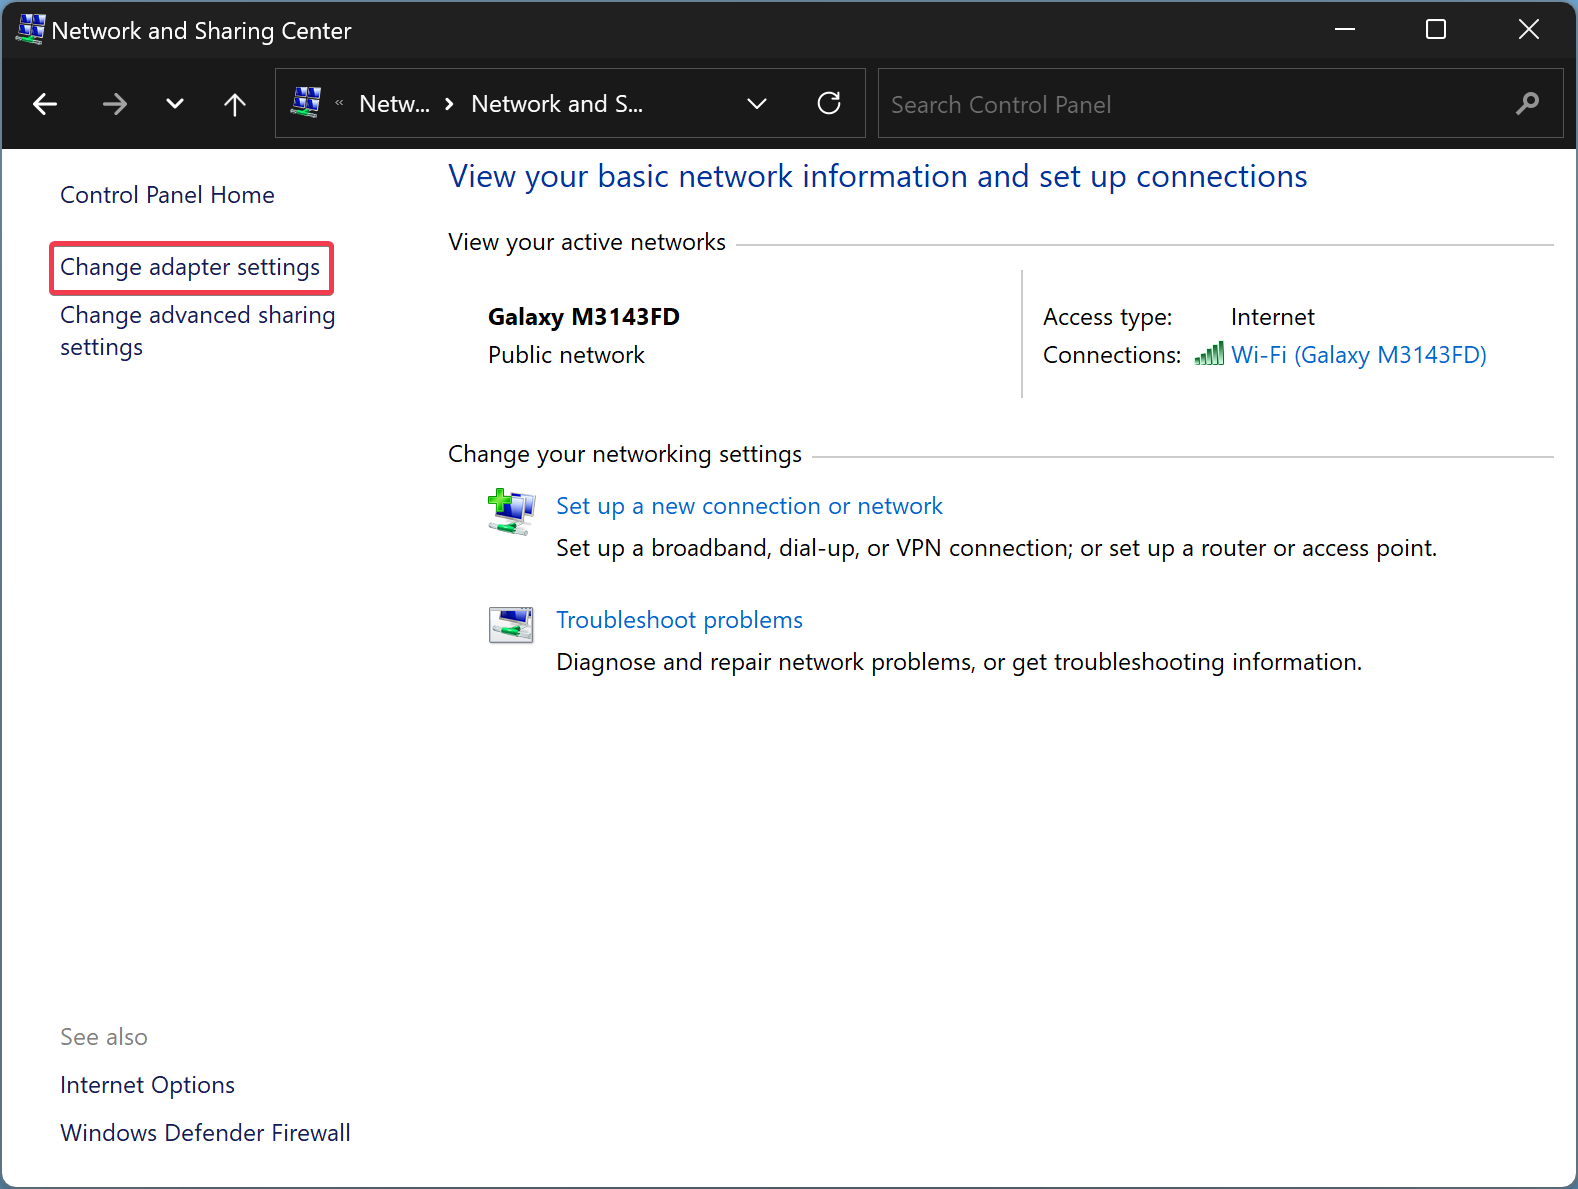This screenshot has width=1578, height=1189.
Task: Expand the breadcrumb arrow after 'Netw...'
Action: [450, 104]
